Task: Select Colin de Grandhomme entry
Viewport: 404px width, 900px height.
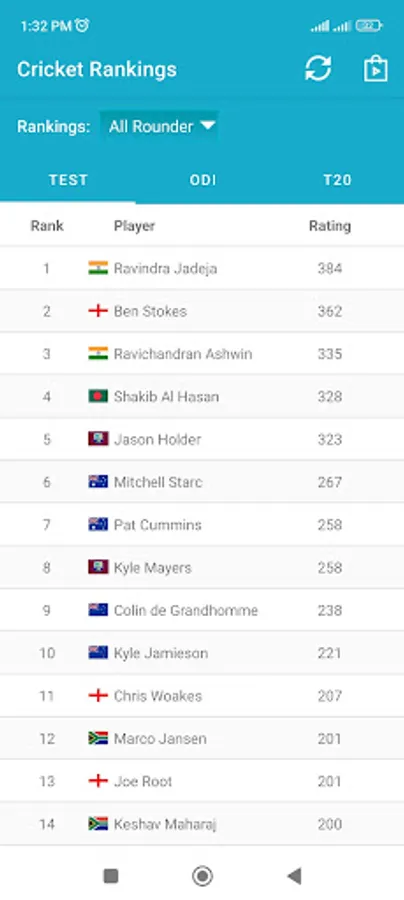Action: tap(202, 610)
